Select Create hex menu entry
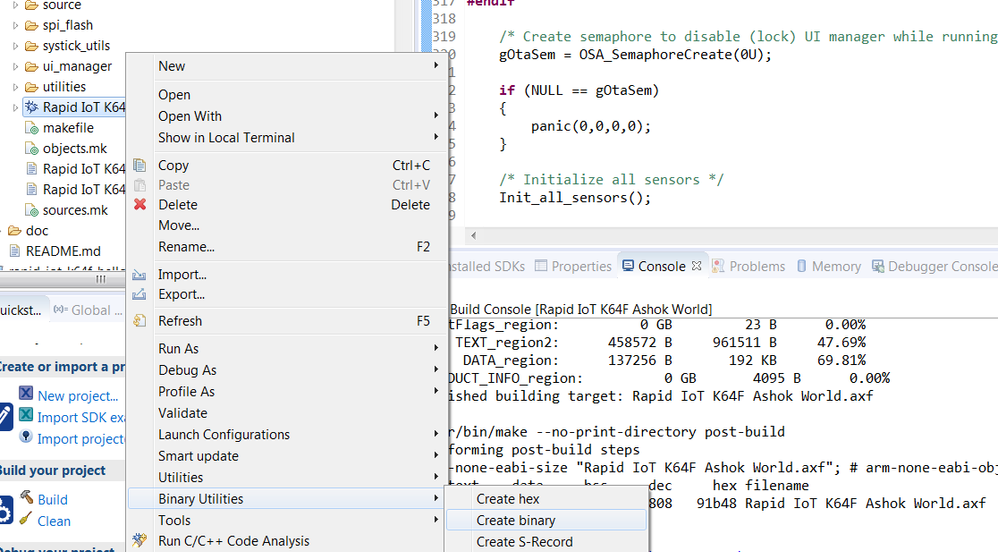The width and height of the screenshot is (998, 552). [x=508, y=498]
